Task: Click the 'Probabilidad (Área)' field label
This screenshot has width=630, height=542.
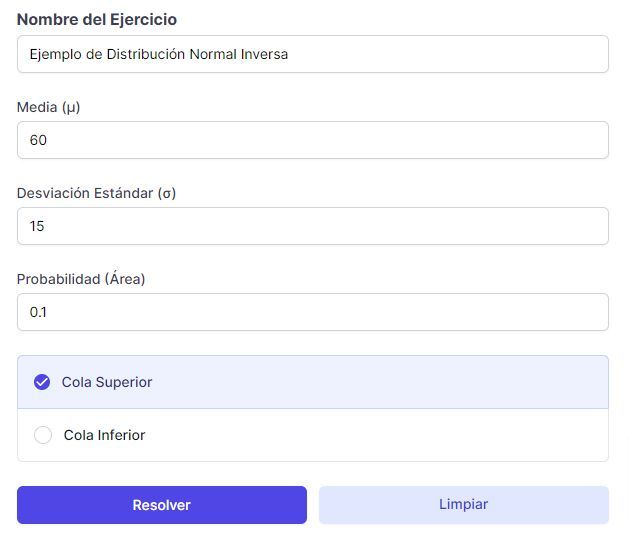Action: tap(81, 279)
